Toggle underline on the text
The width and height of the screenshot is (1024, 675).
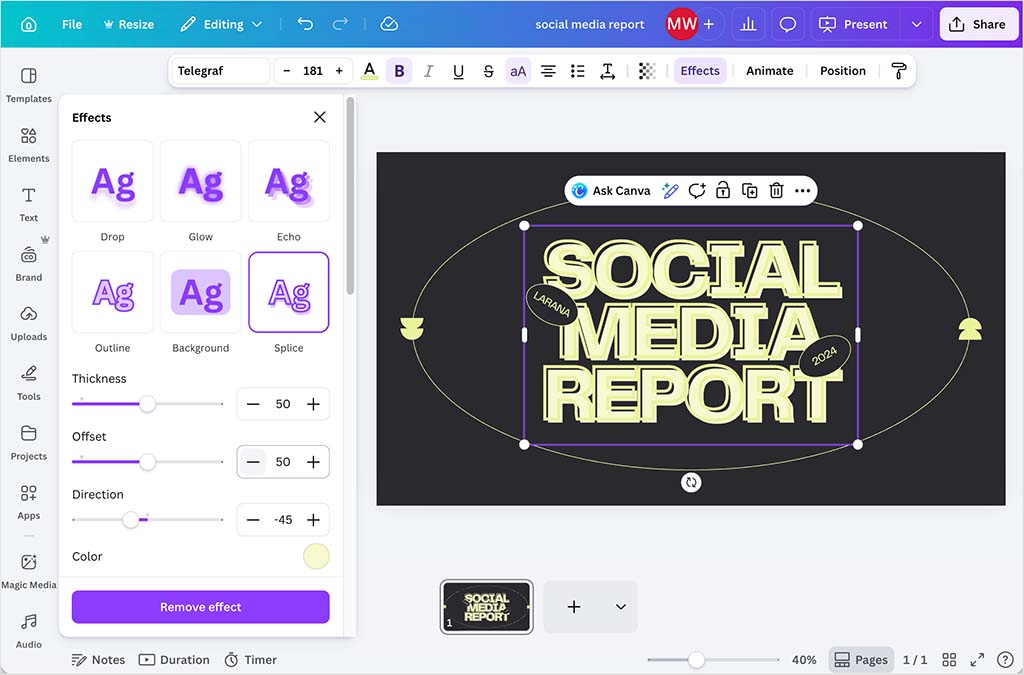coord(458,70)
